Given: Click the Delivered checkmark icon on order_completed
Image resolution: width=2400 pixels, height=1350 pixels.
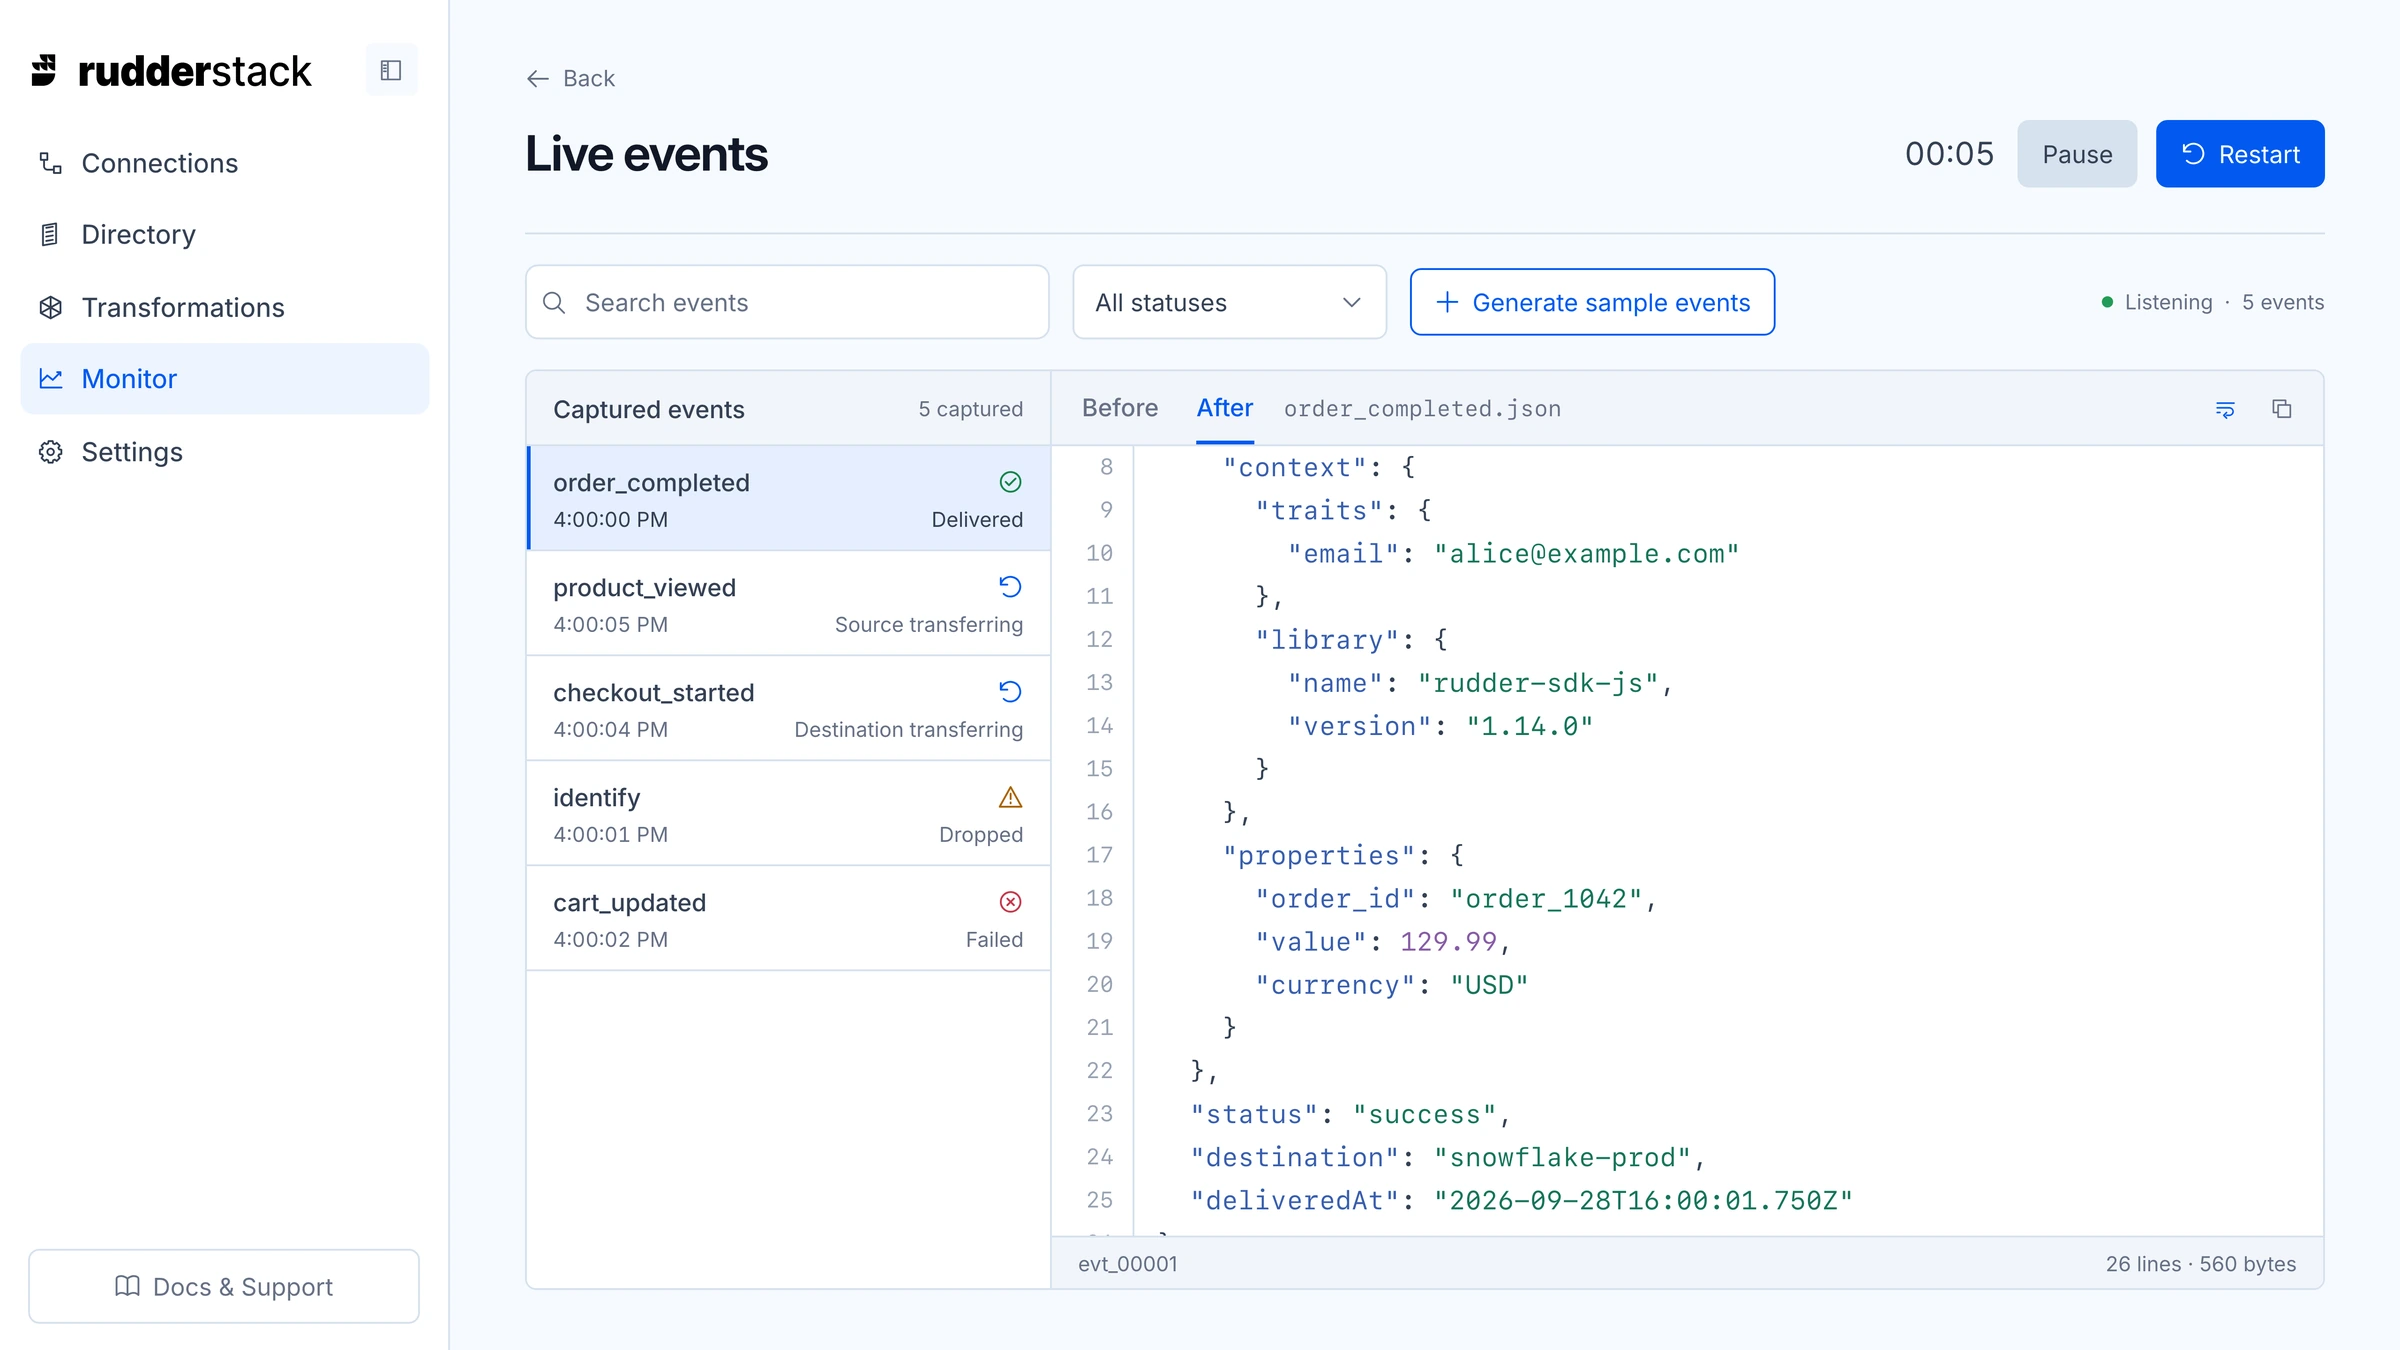Looking at the screenshot, I should pyautogui.click(x=1011, y=482).
